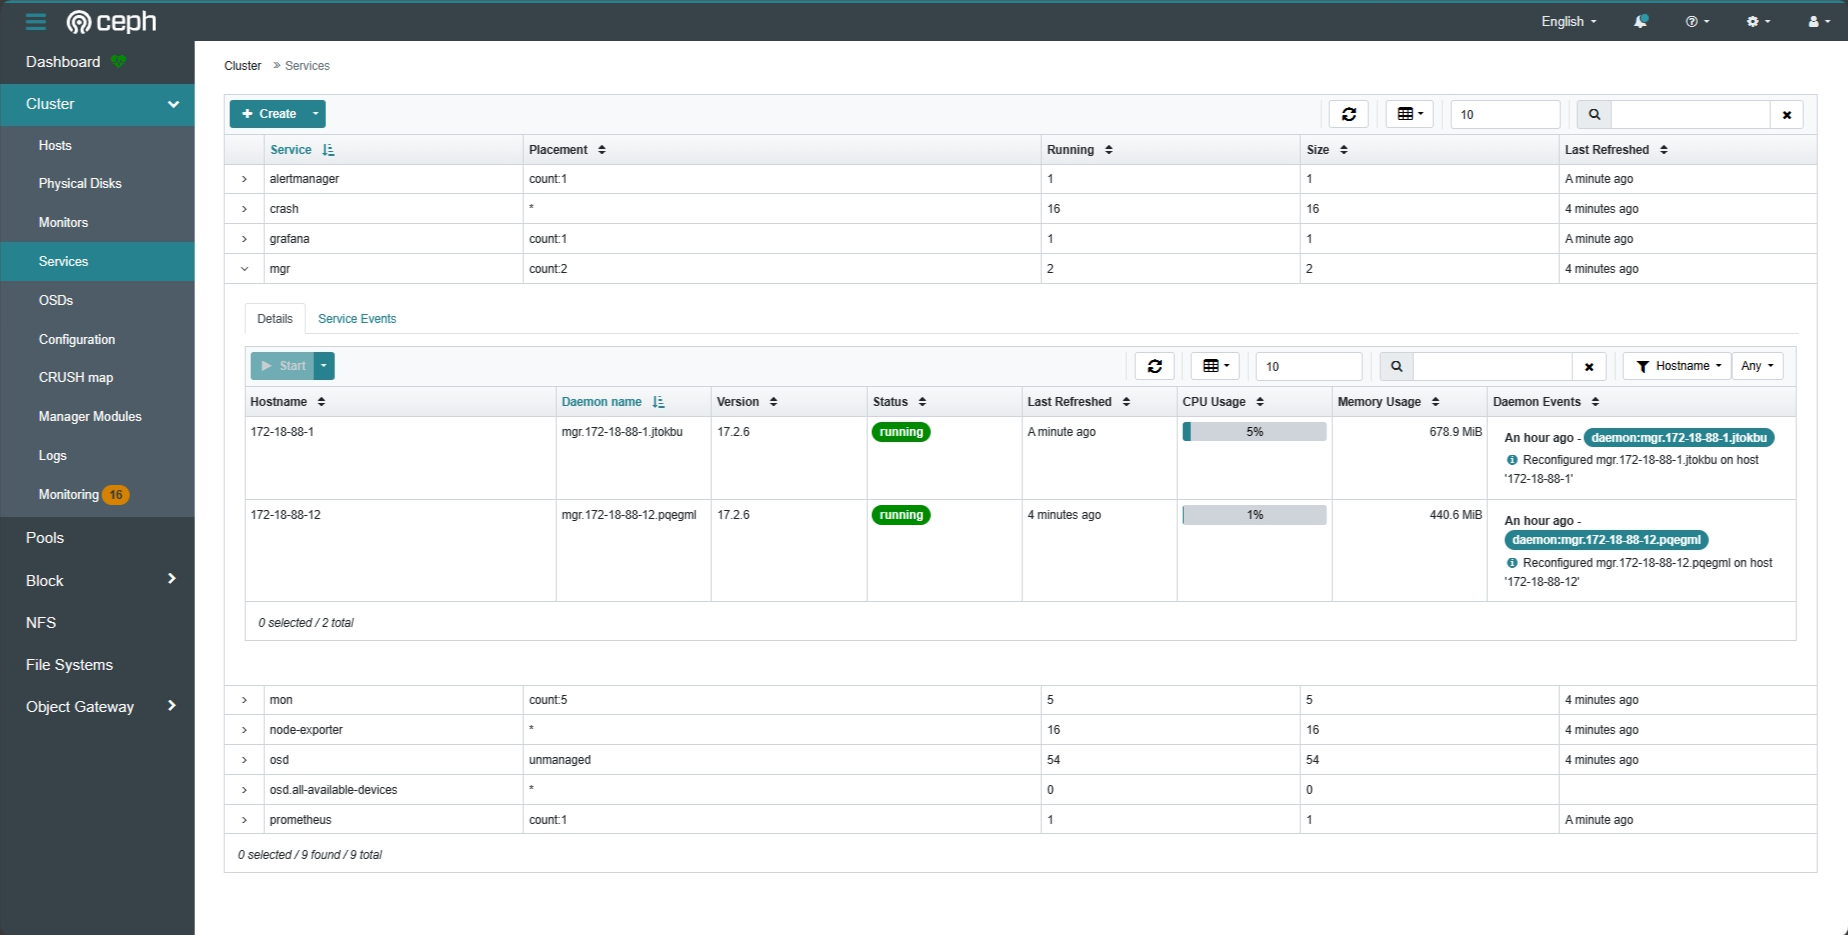
Task: Sort daemons by Daemon name column
Action: click(612, 402)
